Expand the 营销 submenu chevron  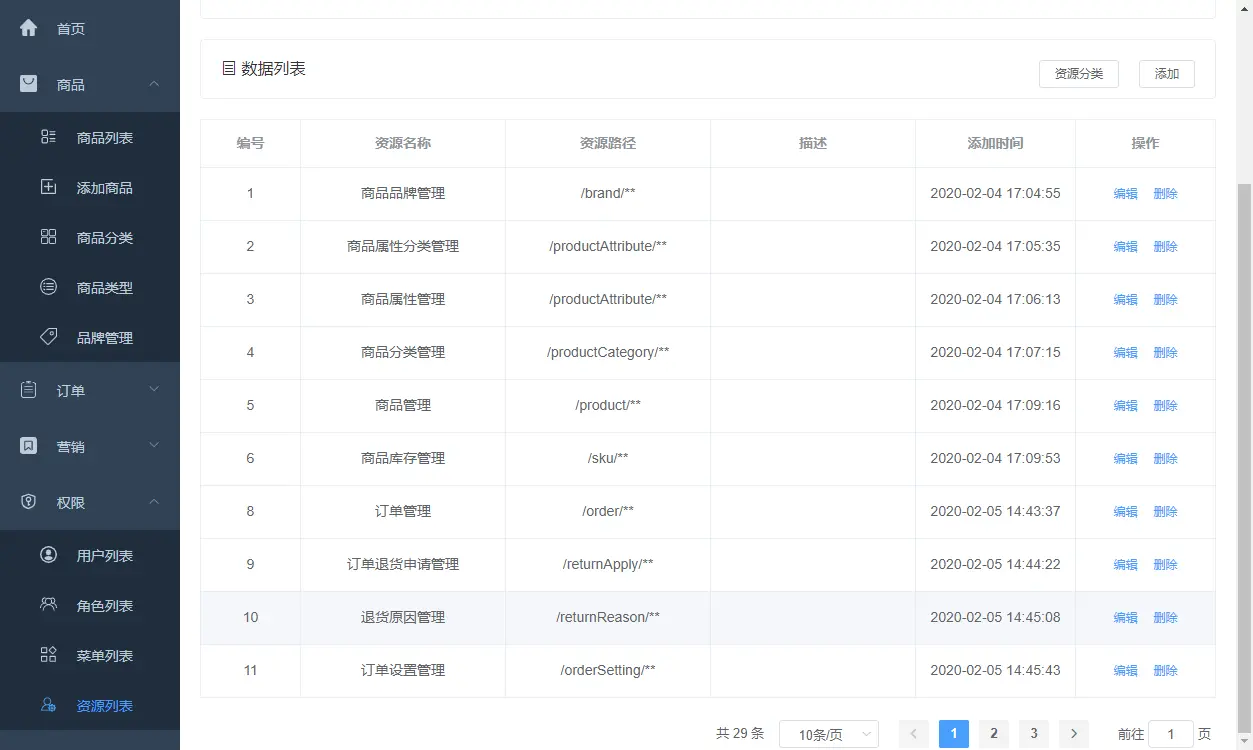(154, 445)
